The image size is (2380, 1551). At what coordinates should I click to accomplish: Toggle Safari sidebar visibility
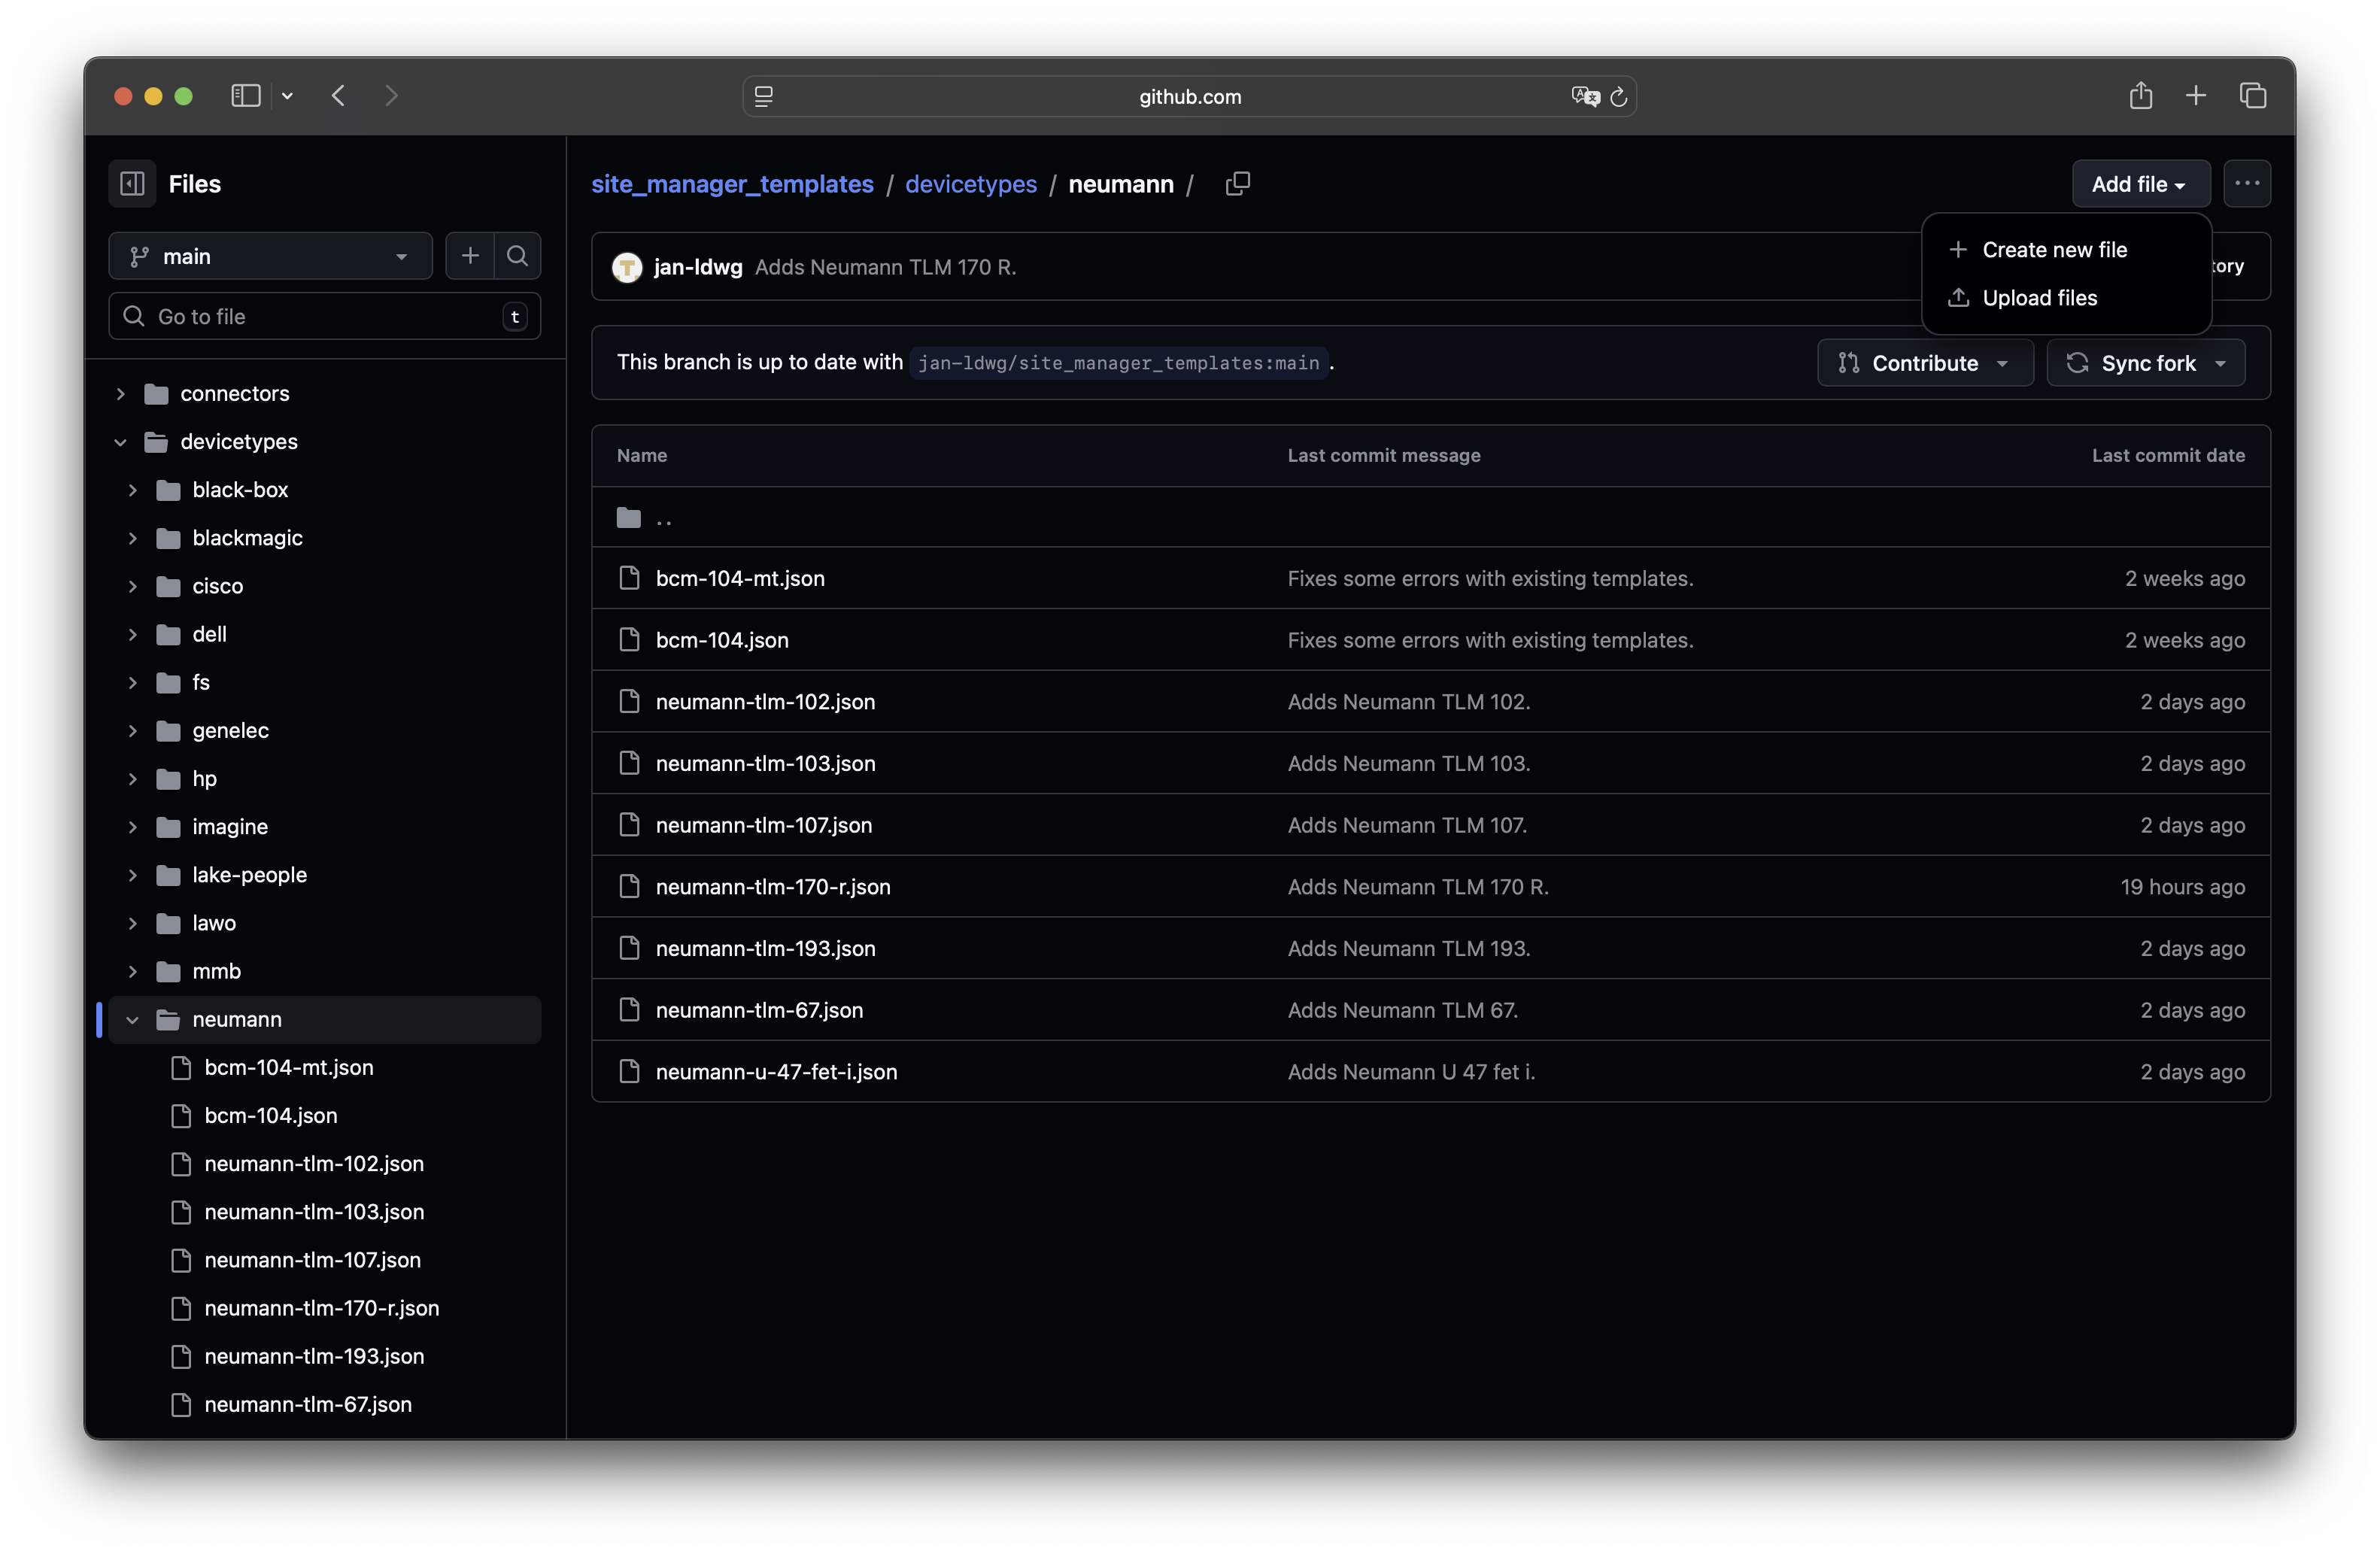pos(246,96)
